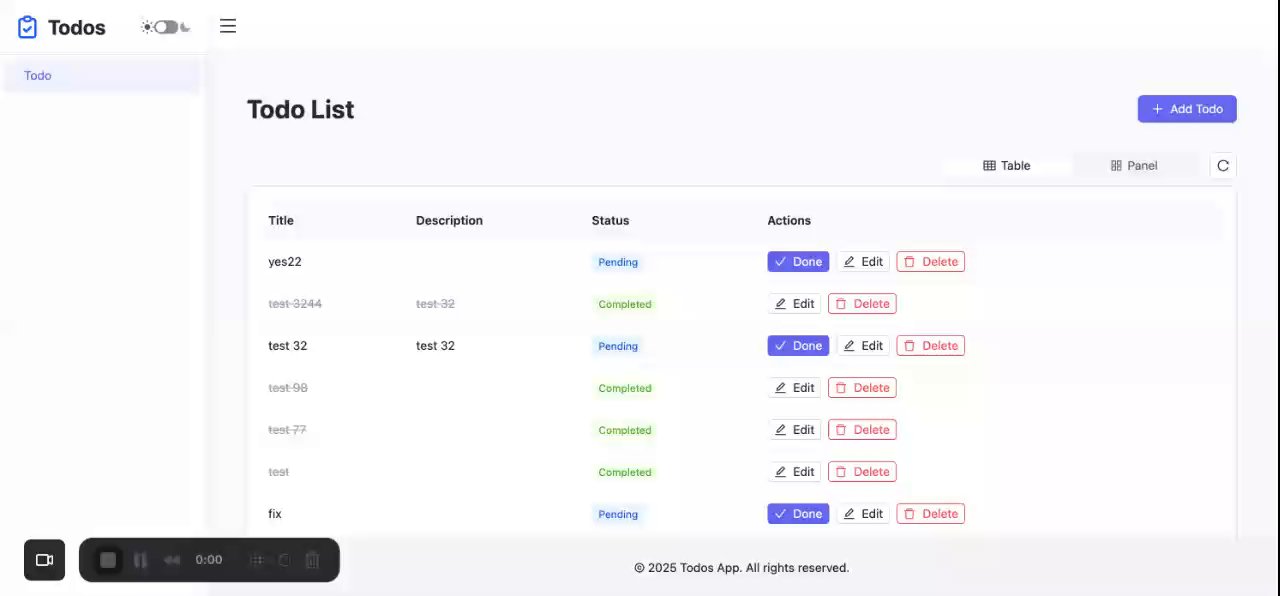This screenshot has height=596, width=1280.
Task: Delete the yes22 todo
Action: pyautogui.click(x=931, y=262)
